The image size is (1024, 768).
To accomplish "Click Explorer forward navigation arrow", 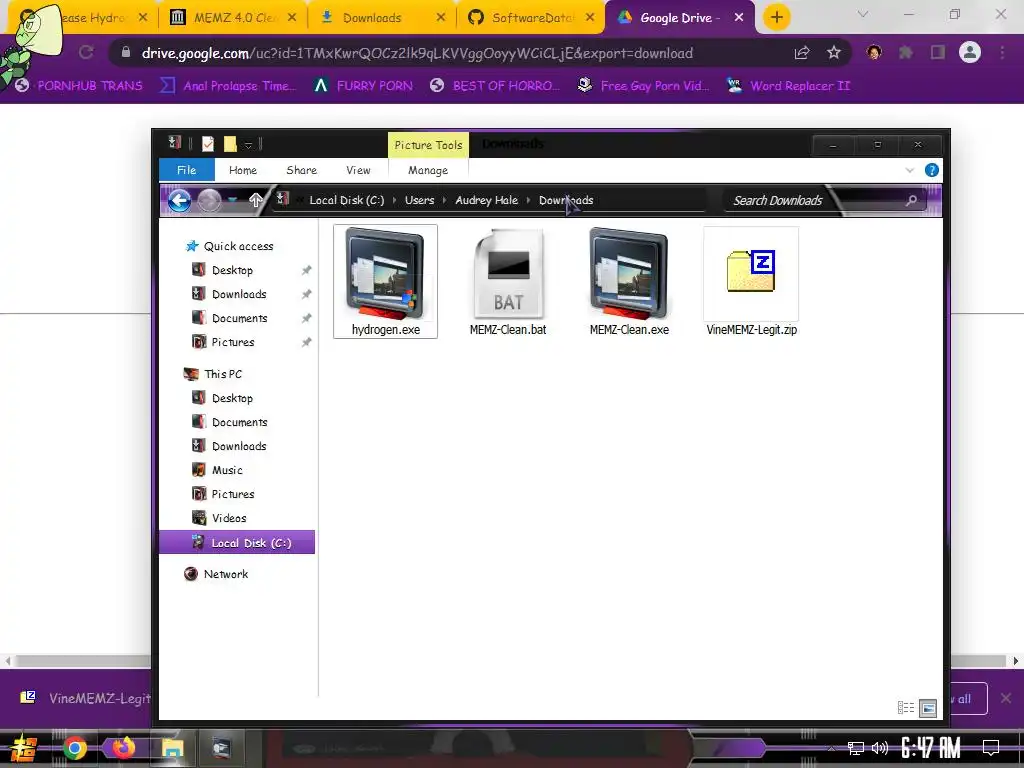I will (209, 200).
